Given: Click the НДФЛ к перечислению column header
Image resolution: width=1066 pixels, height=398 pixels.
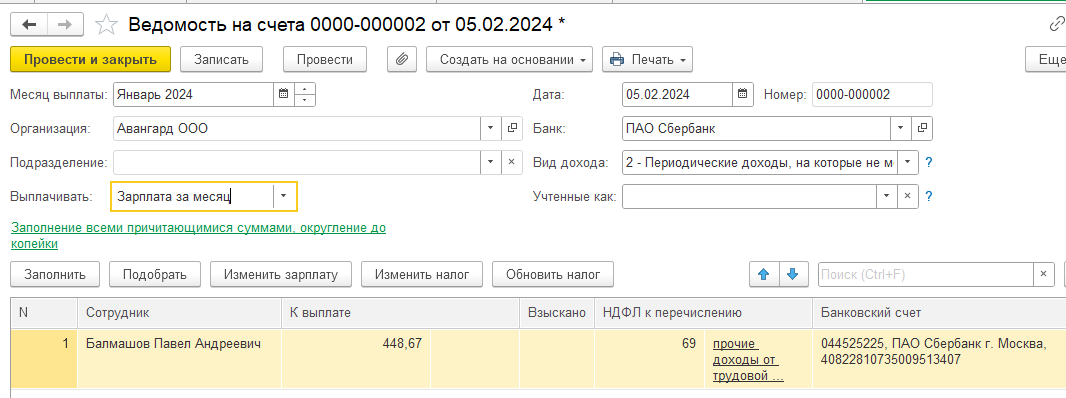Looking at the screenshot, I should 704,312.
